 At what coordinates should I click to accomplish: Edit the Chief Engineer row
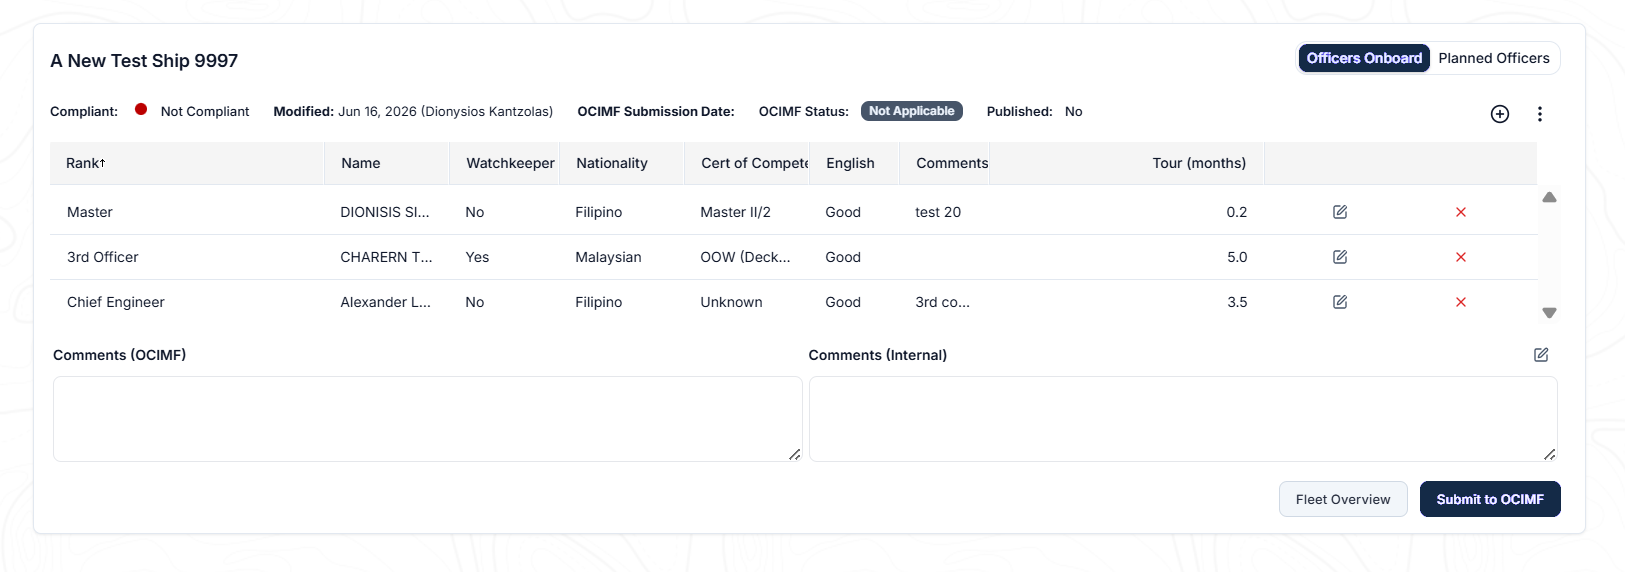point(1340,302)
